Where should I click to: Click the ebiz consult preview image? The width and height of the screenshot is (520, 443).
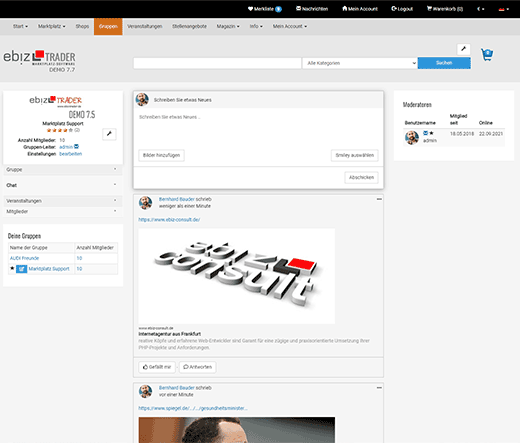coord(237,276)
